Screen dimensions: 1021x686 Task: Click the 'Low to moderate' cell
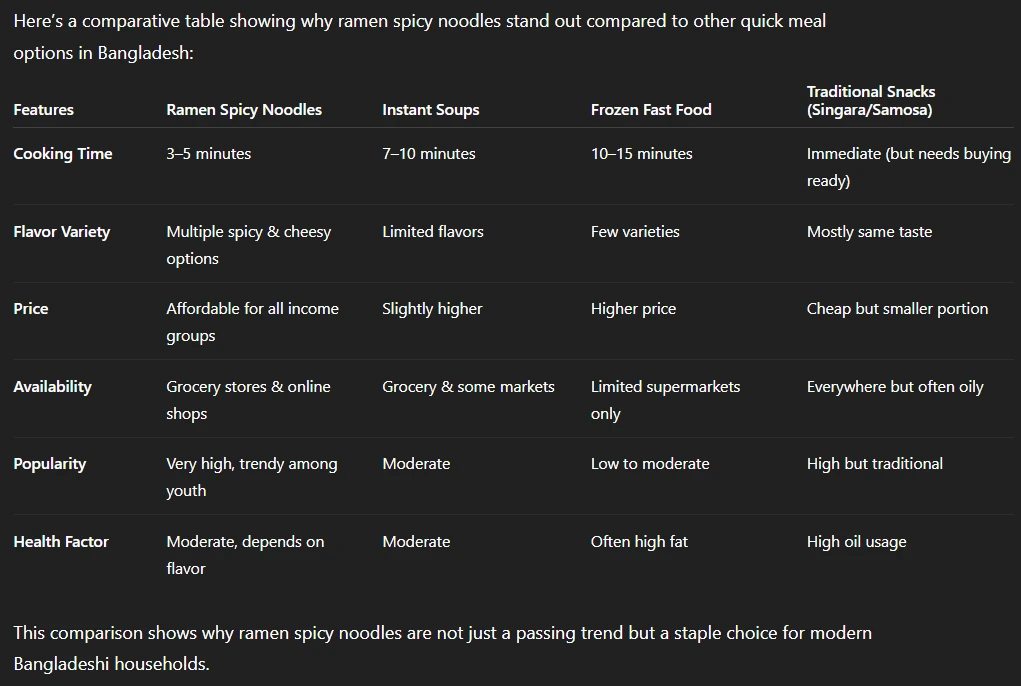(650, 464)
